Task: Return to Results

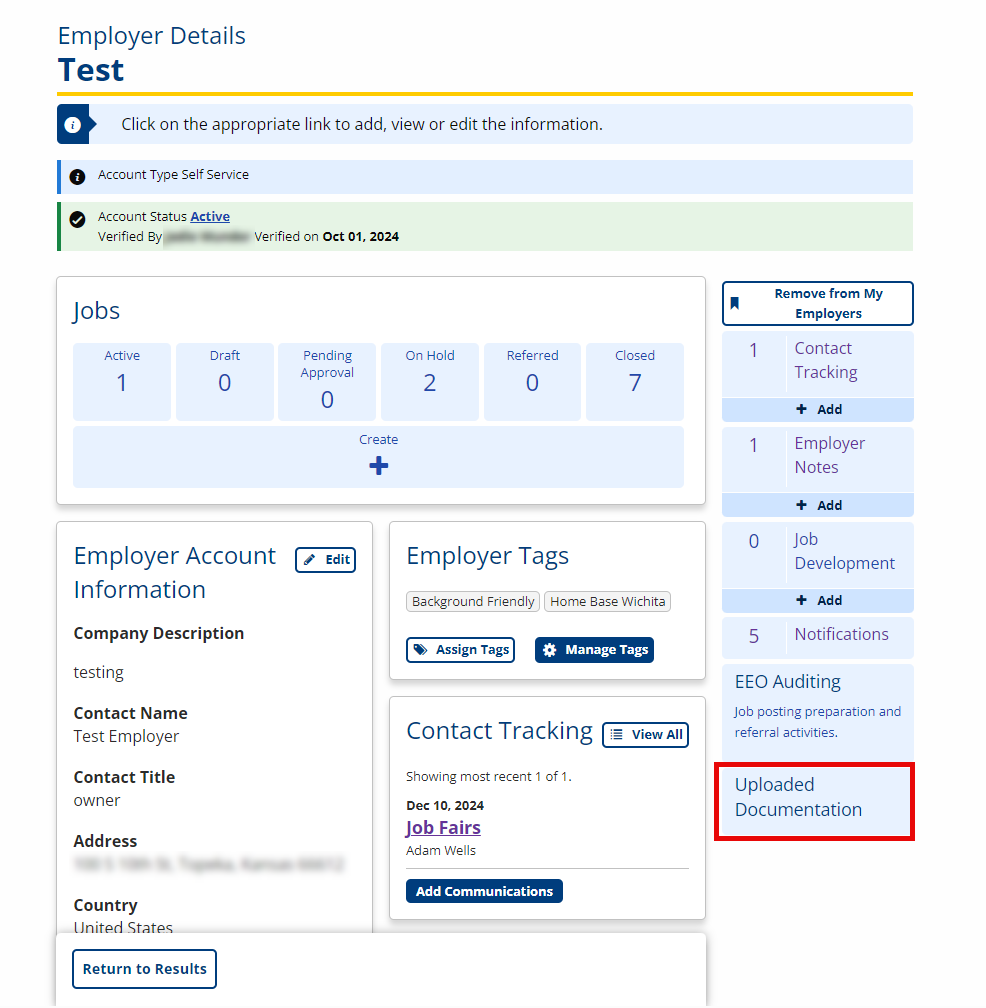Action: click(145, 969)
